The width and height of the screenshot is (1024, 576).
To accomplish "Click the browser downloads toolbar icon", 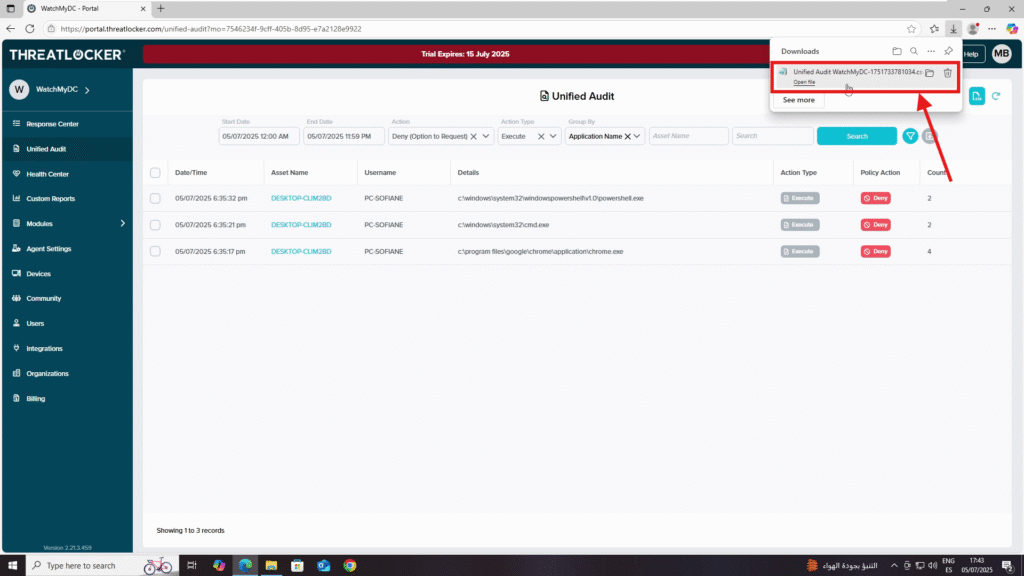I will coord(953,29).
